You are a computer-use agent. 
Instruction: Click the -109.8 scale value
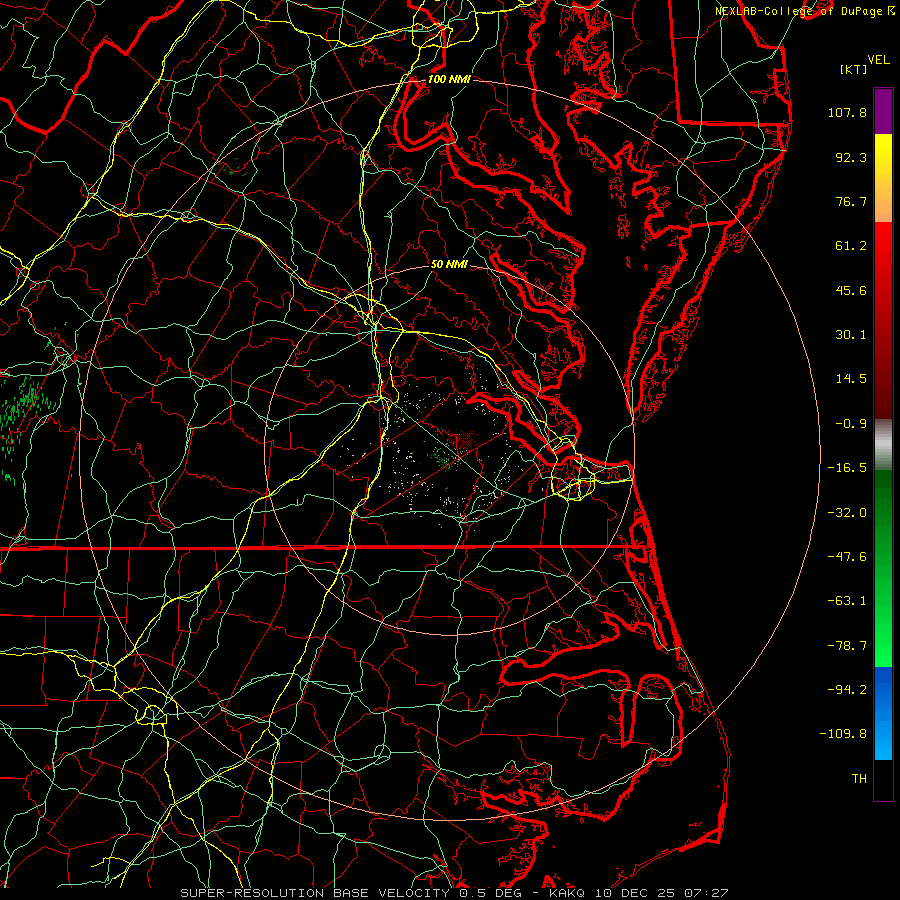844,734
